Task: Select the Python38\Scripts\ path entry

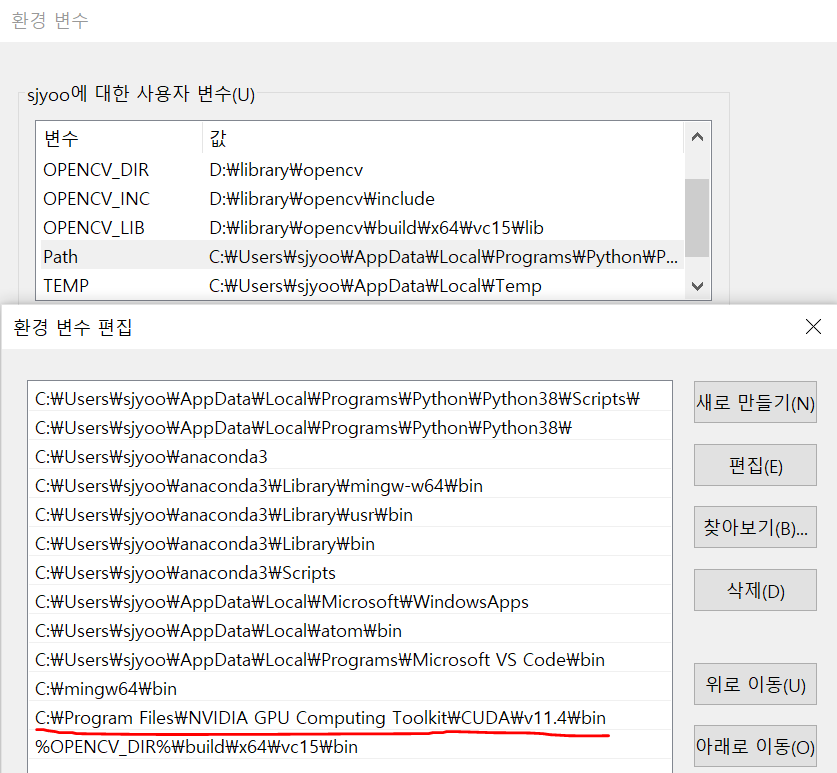Action: click(350, 399)
